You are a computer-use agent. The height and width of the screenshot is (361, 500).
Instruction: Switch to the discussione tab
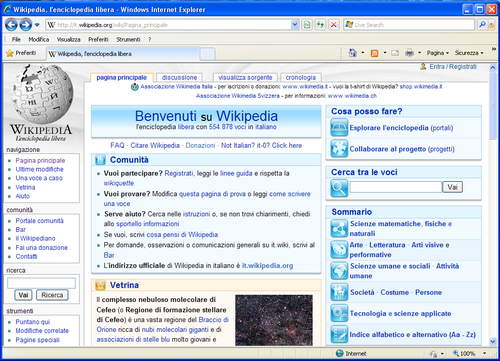179,77
